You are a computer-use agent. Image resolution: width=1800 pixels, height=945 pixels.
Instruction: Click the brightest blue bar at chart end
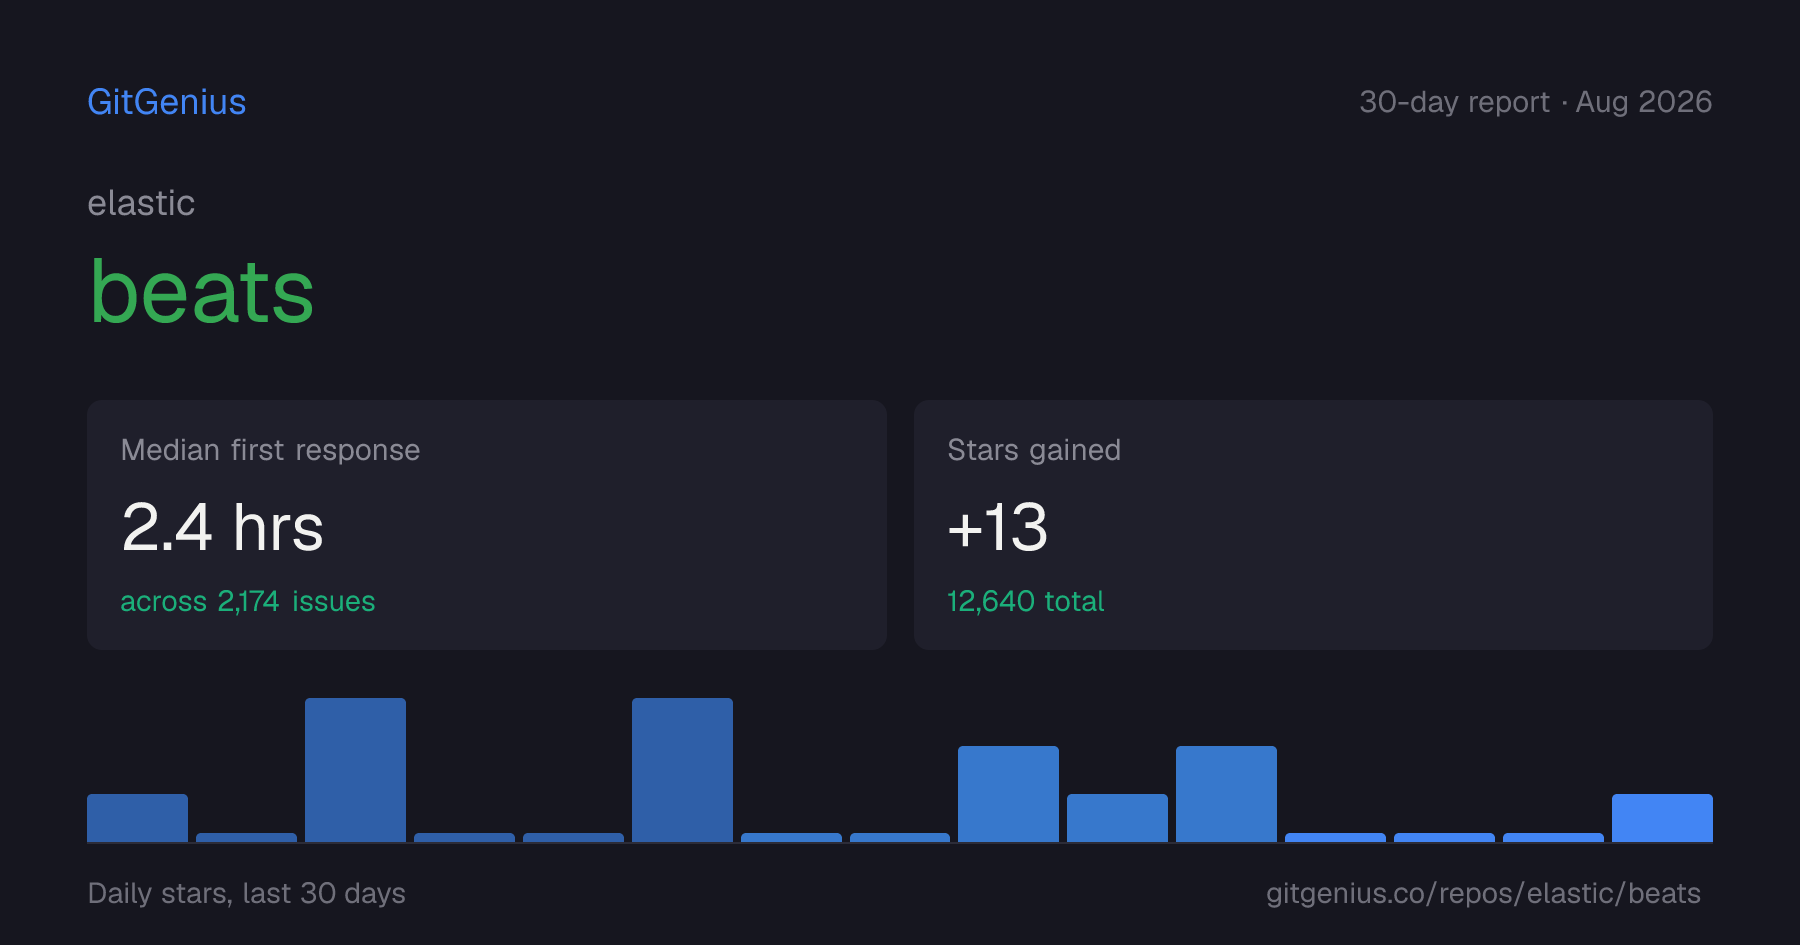pyautogui.click(x=1662, y=818)
